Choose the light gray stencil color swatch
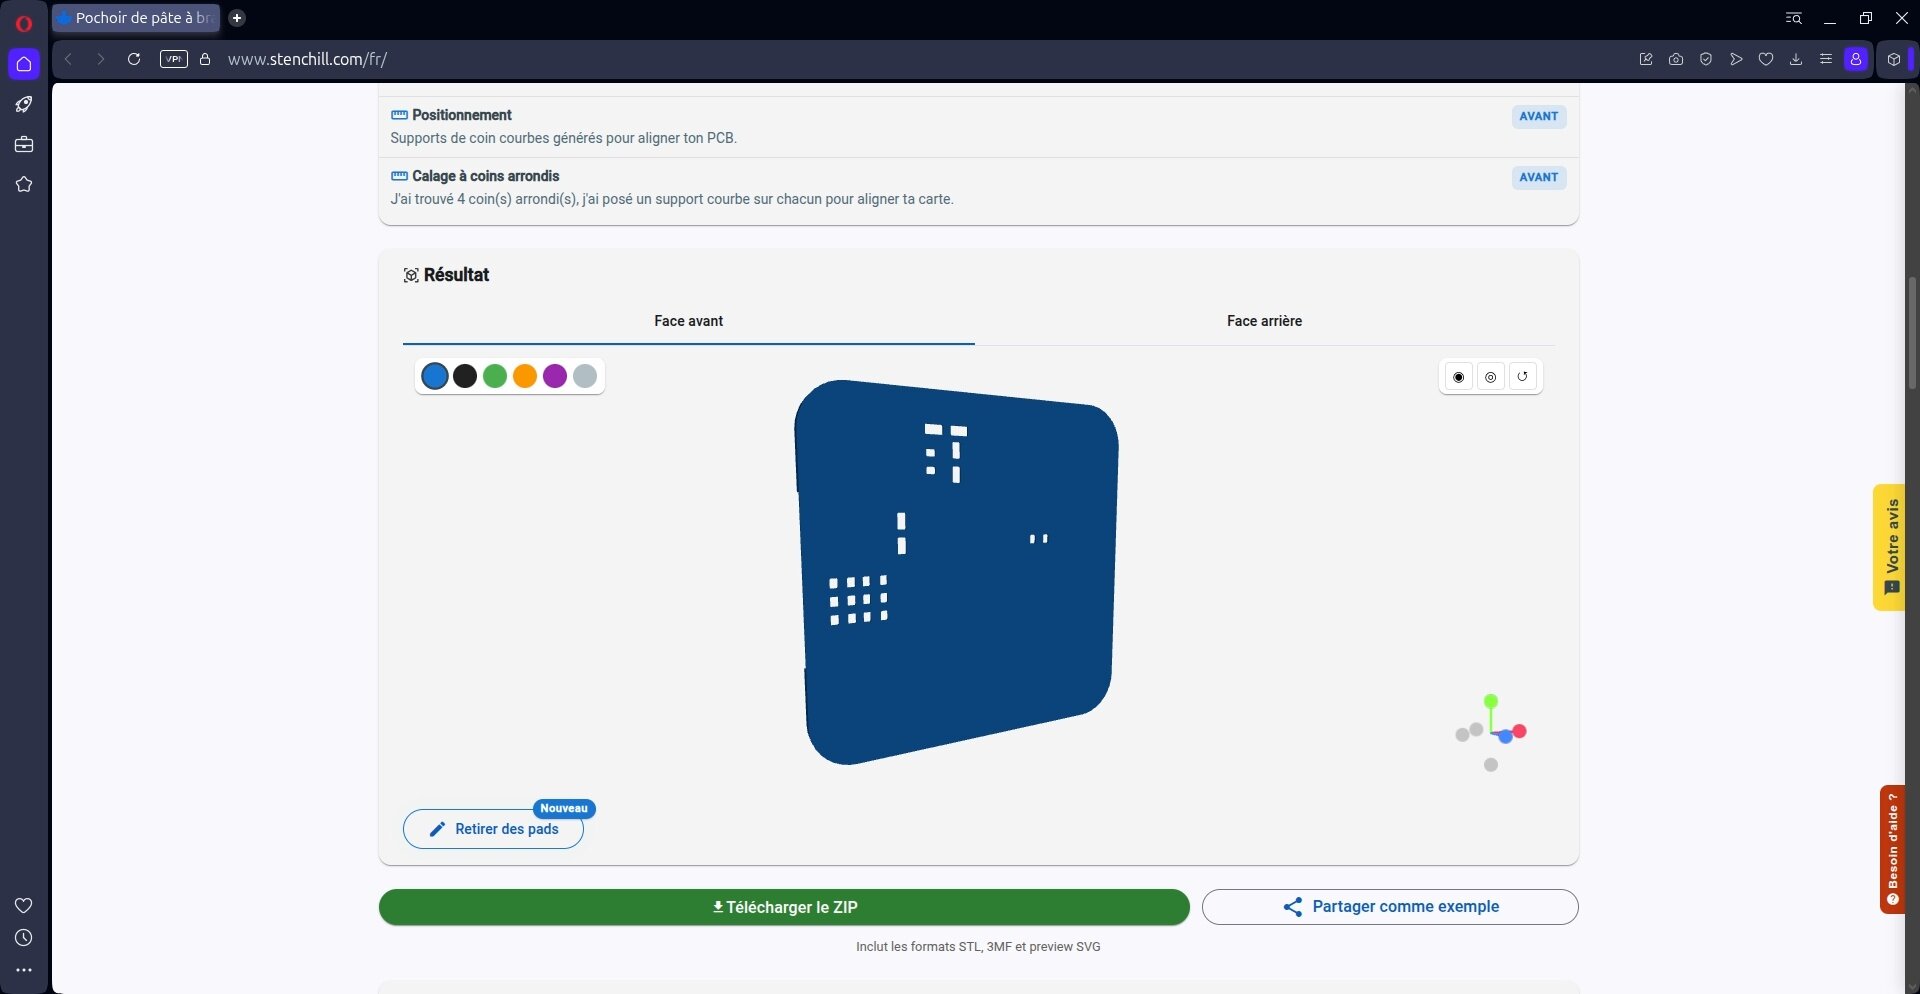1920x994 pixels. (585, 376)
